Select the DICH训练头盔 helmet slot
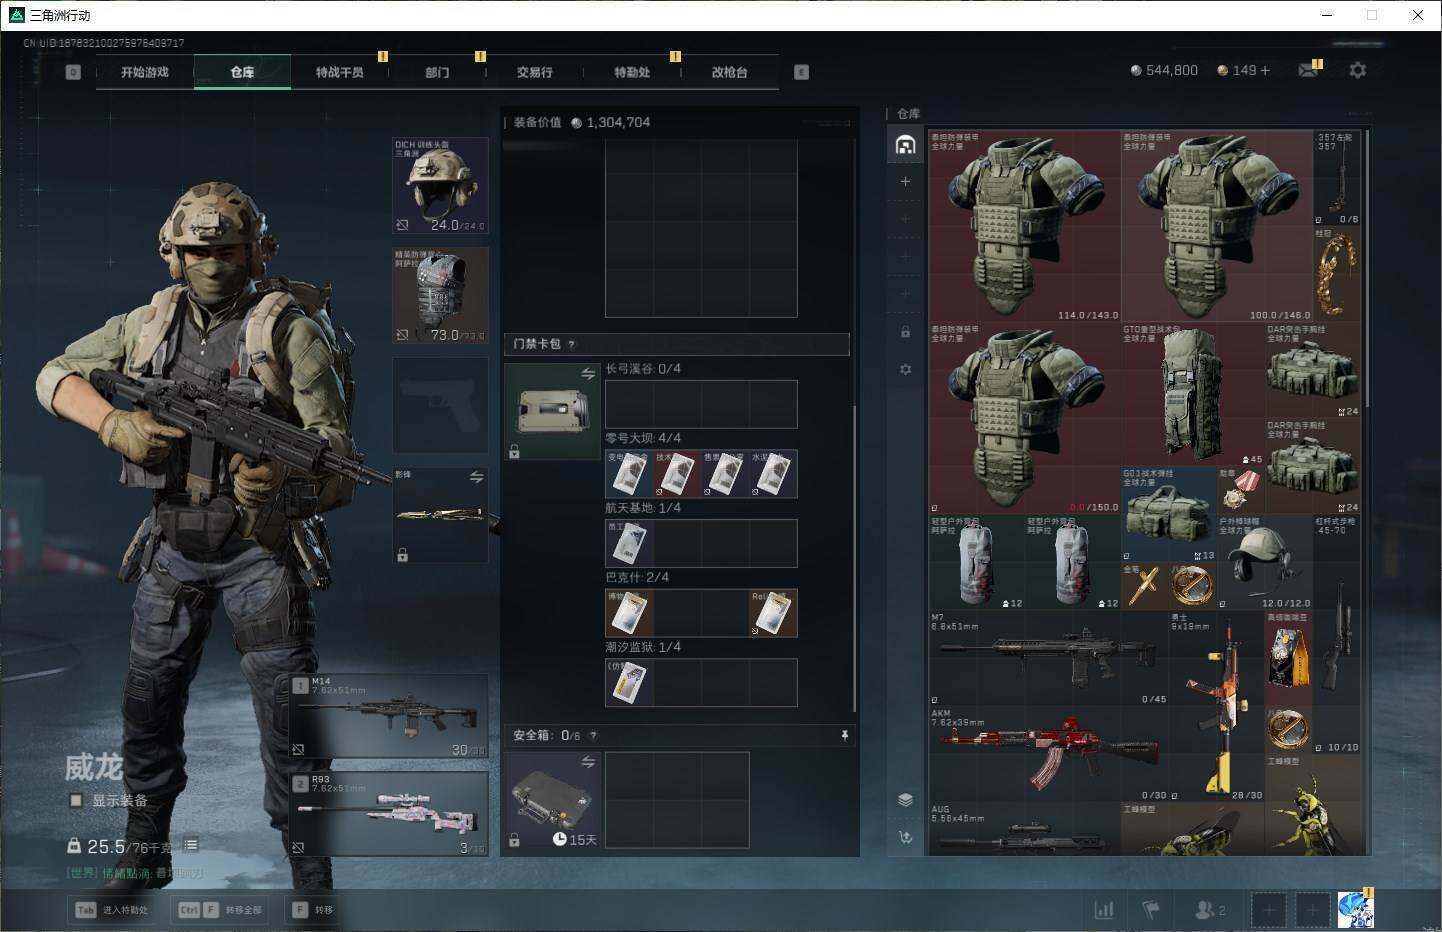The width and height of the screenshot is (1442, 932). tap(440, 186)
